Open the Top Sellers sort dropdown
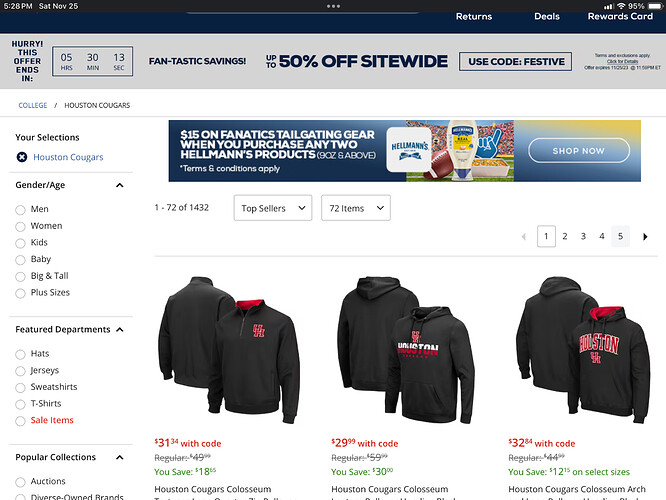This screenshot has height=500, width=666. (x=273, y=208)
